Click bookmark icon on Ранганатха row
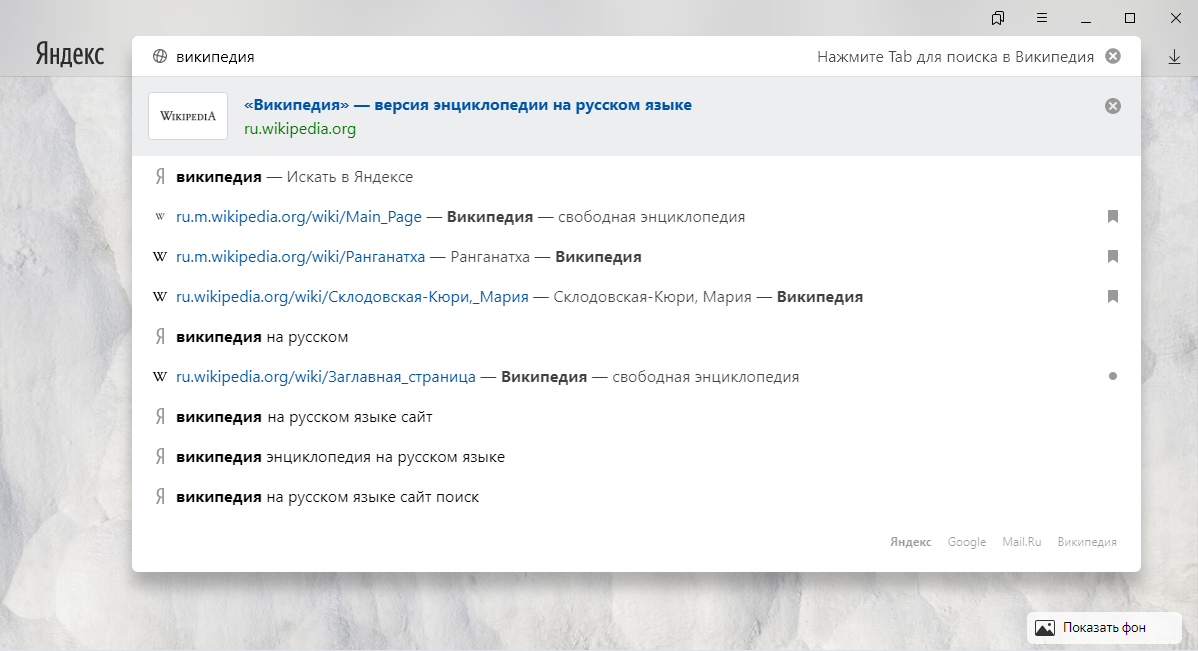This screenshot has height=651, width=1198. 1113,257
